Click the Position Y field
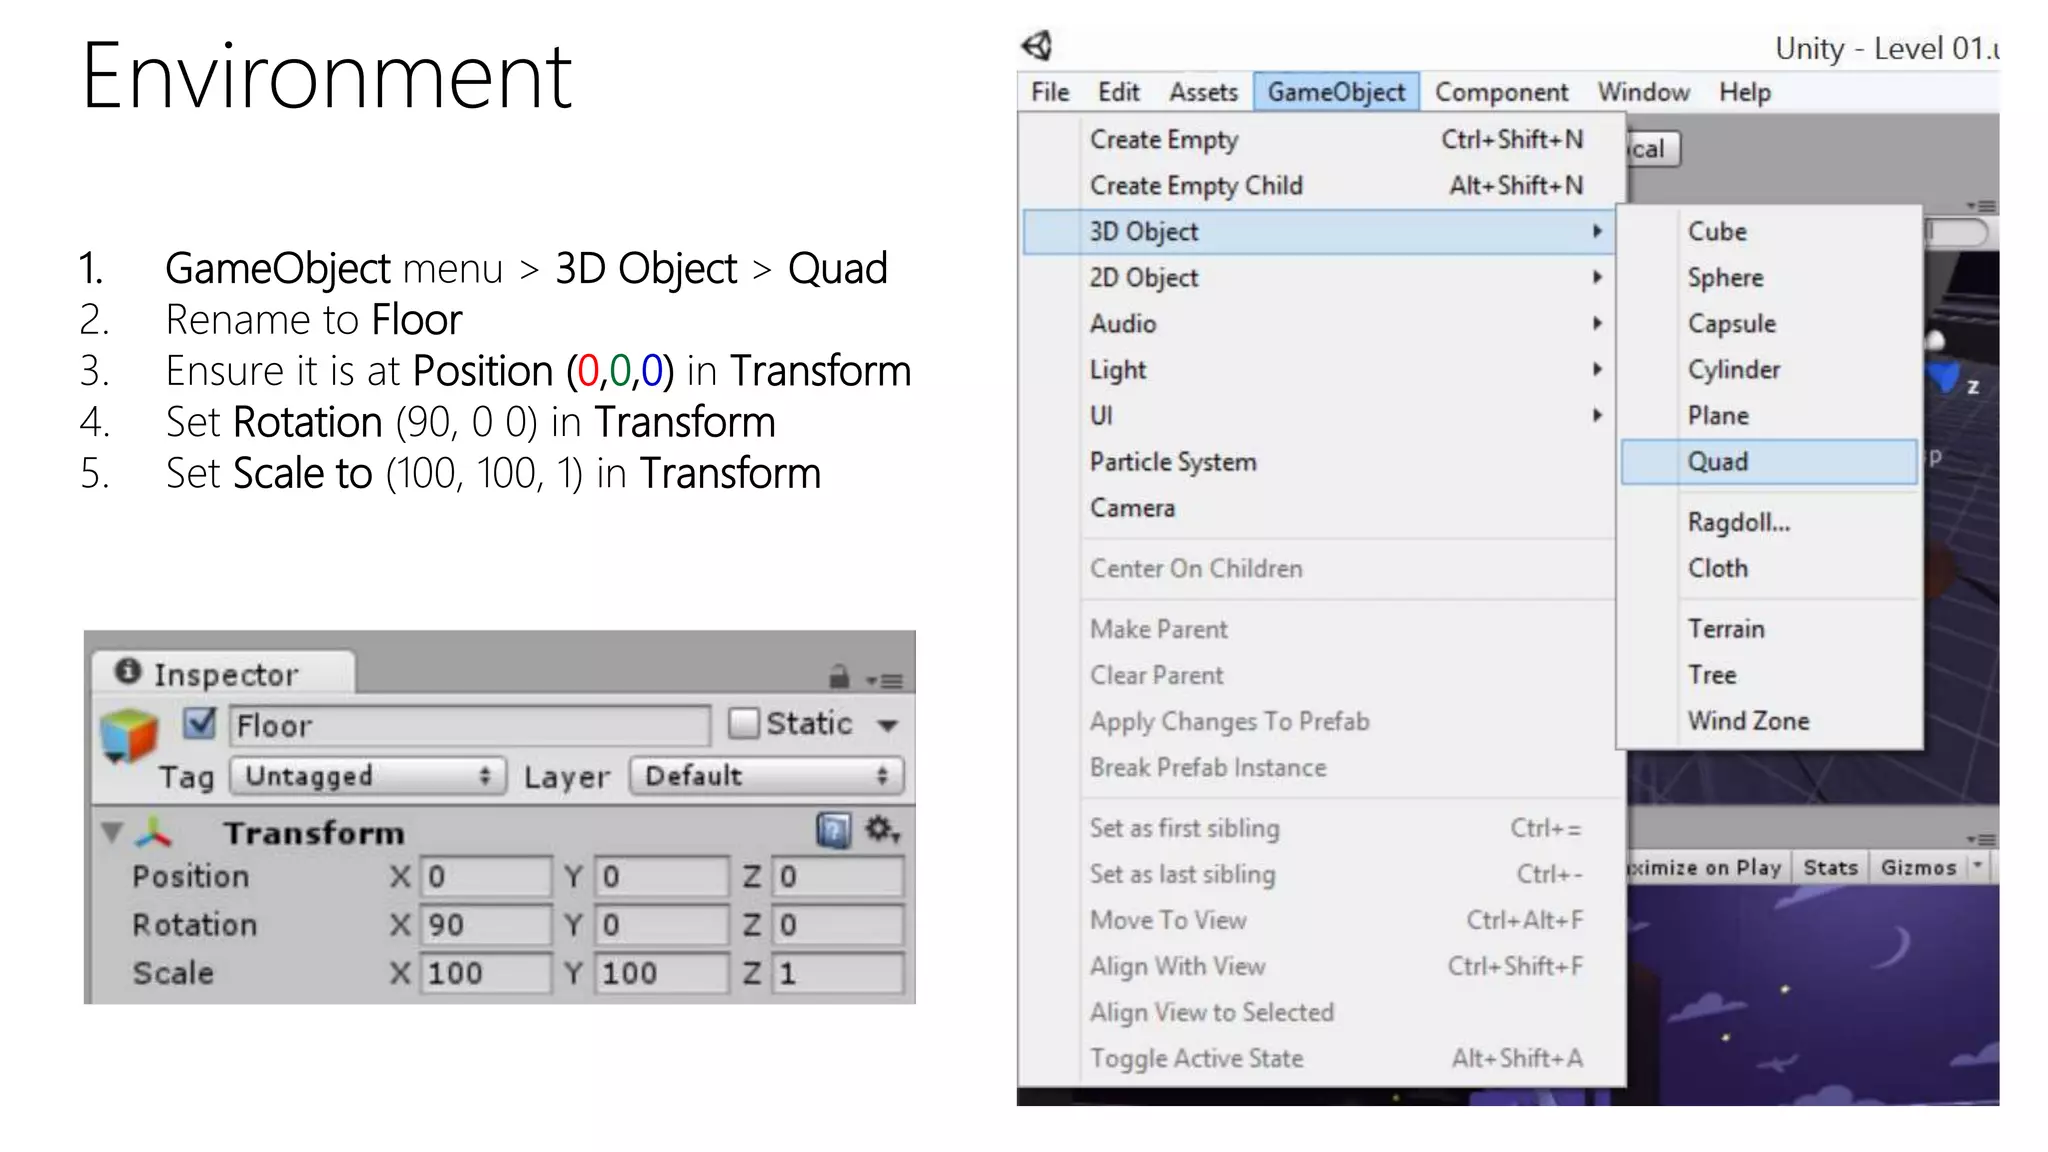 pos(661,876)
